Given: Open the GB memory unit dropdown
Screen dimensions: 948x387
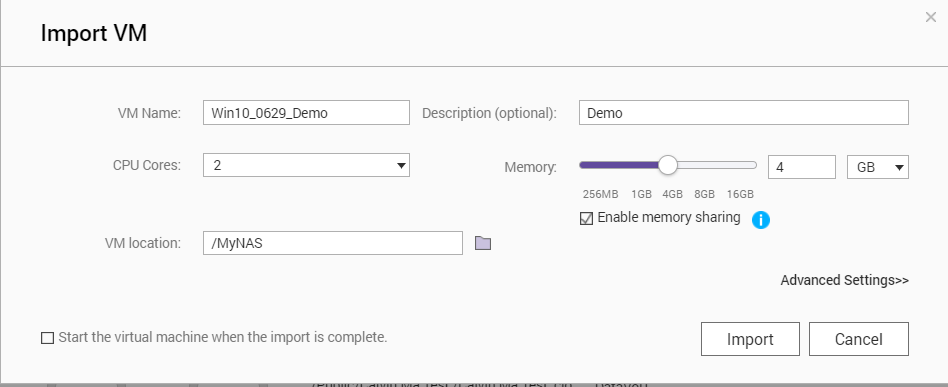Looking at the screenshot, I should coord(878,167).
